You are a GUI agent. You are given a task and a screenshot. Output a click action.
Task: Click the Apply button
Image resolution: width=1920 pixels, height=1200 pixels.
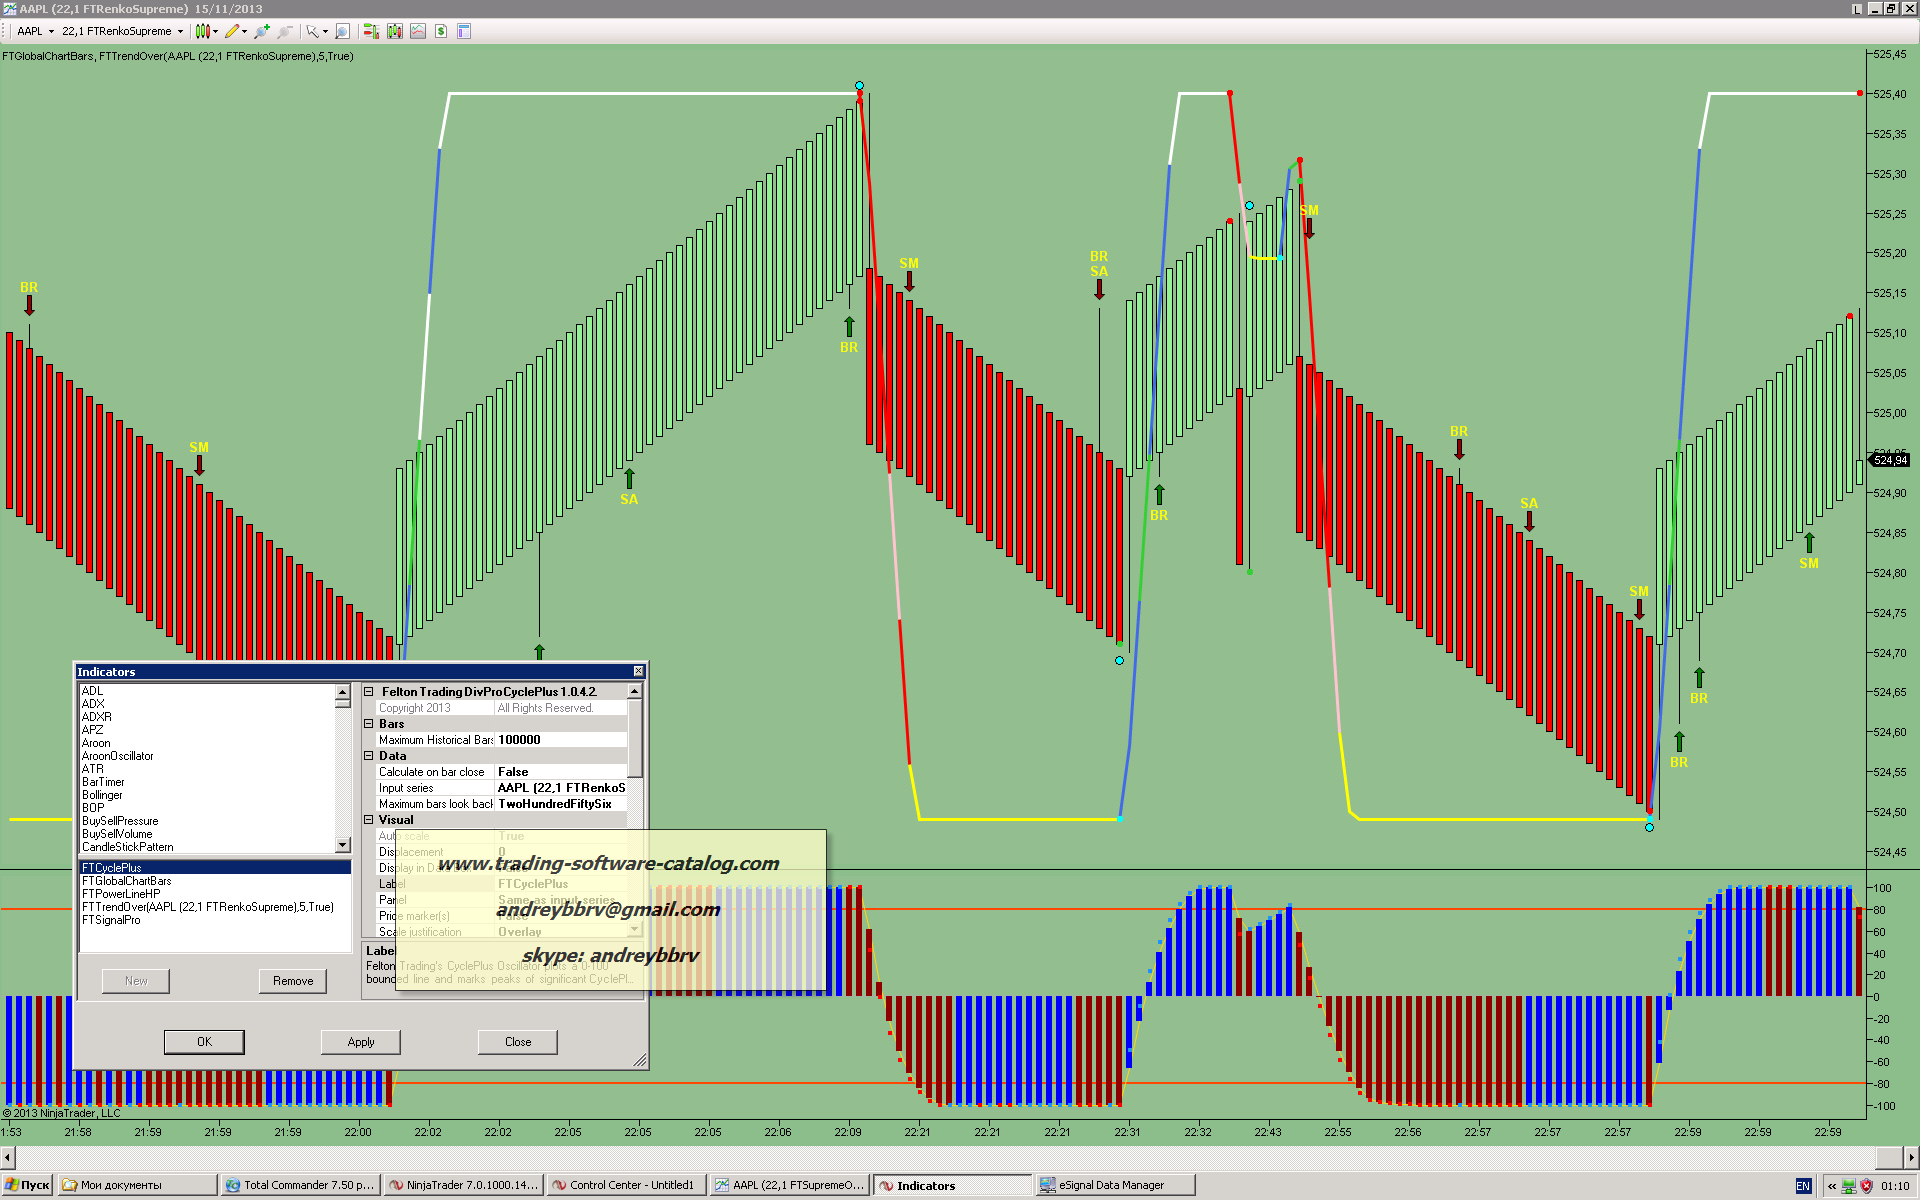point(361,1042)
